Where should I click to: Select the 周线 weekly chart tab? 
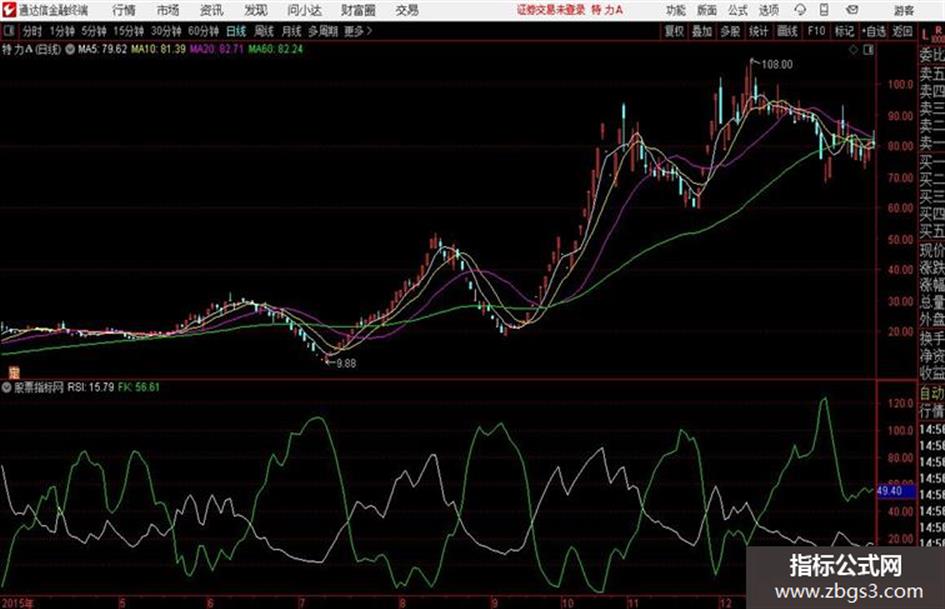264,31
